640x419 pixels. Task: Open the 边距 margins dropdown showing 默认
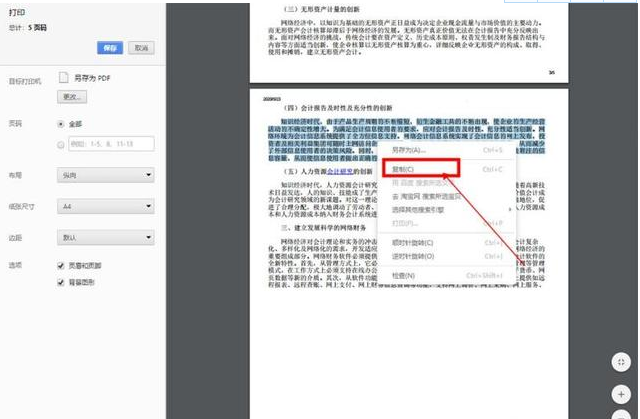point(106,237)
